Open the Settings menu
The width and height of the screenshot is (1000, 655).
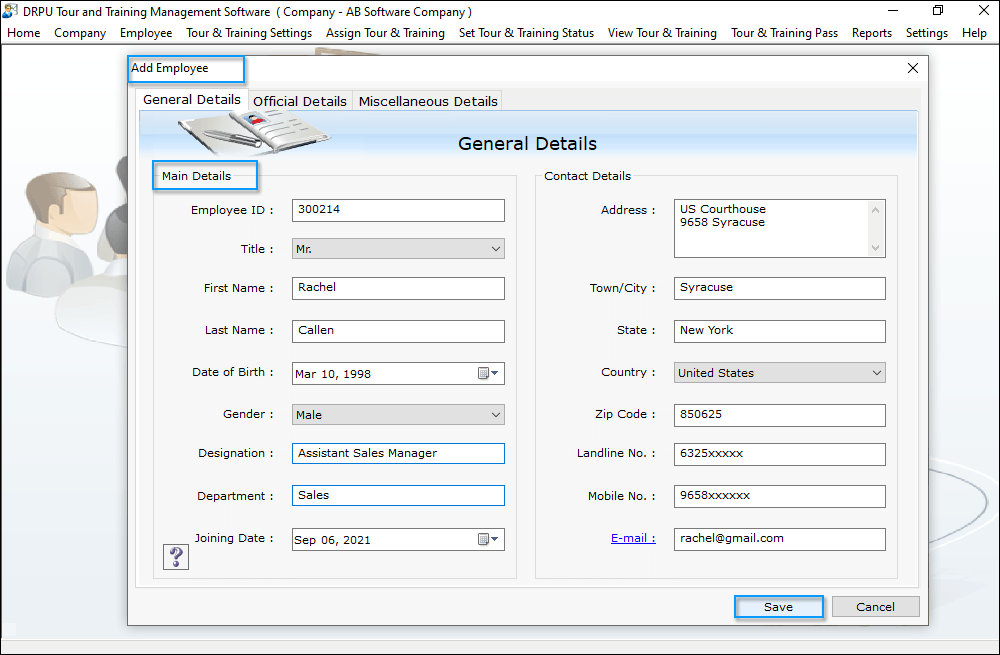(927, 33)
